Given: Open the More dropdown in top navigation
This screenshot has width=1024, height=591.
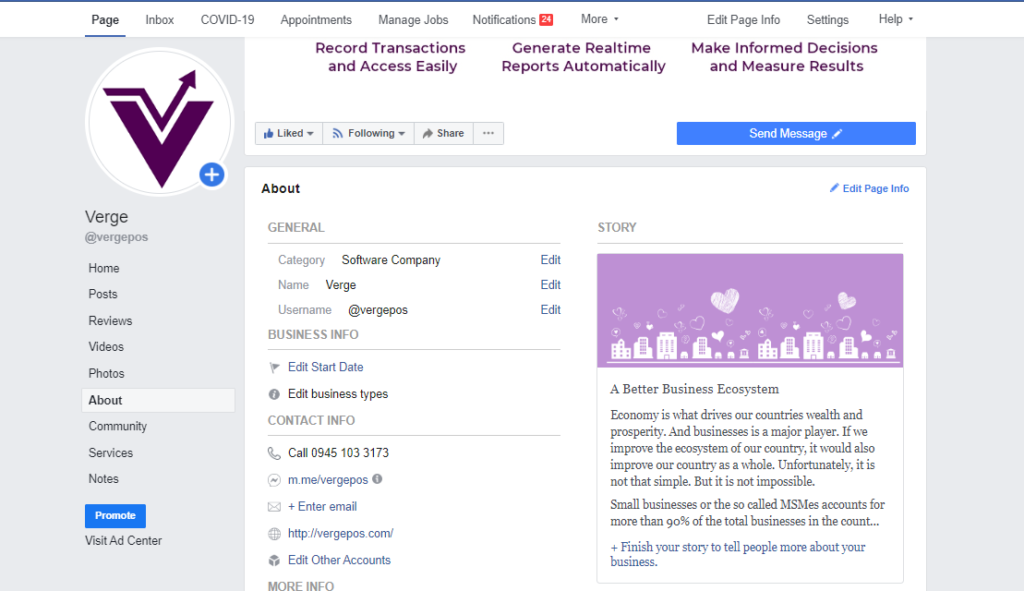Looking at the screenshot, I should pyautogui.click(x=599, y=19).
